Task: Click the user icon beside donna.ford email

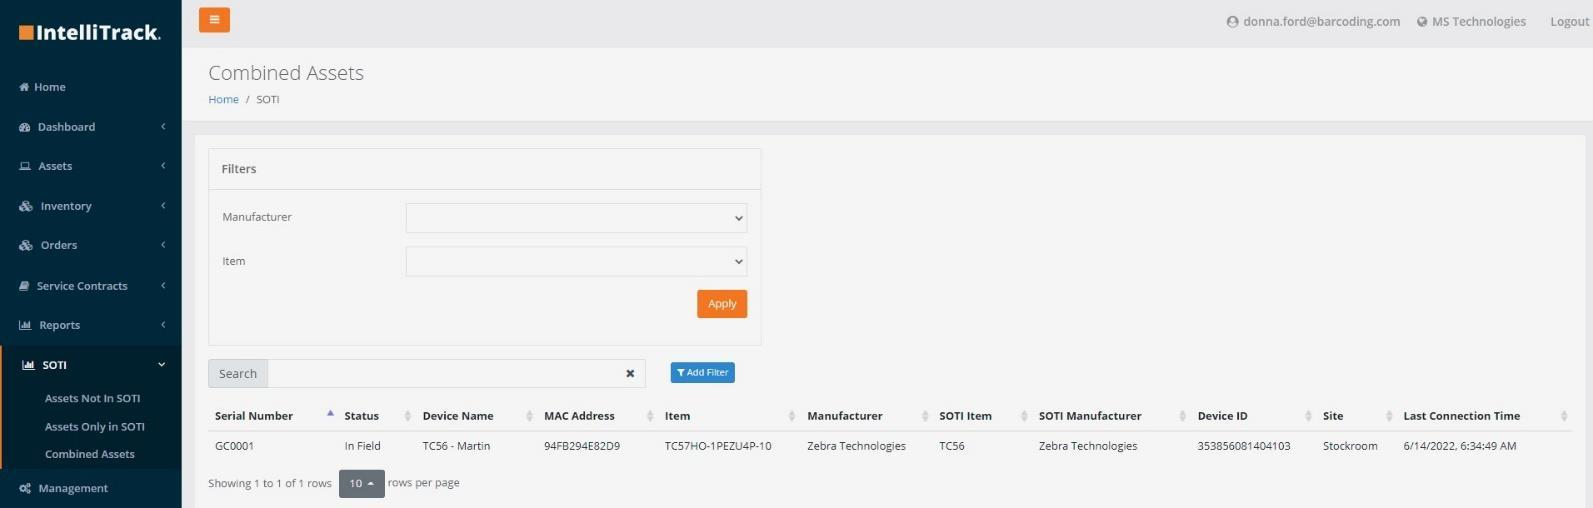Action: click(x=1232, y=22)
